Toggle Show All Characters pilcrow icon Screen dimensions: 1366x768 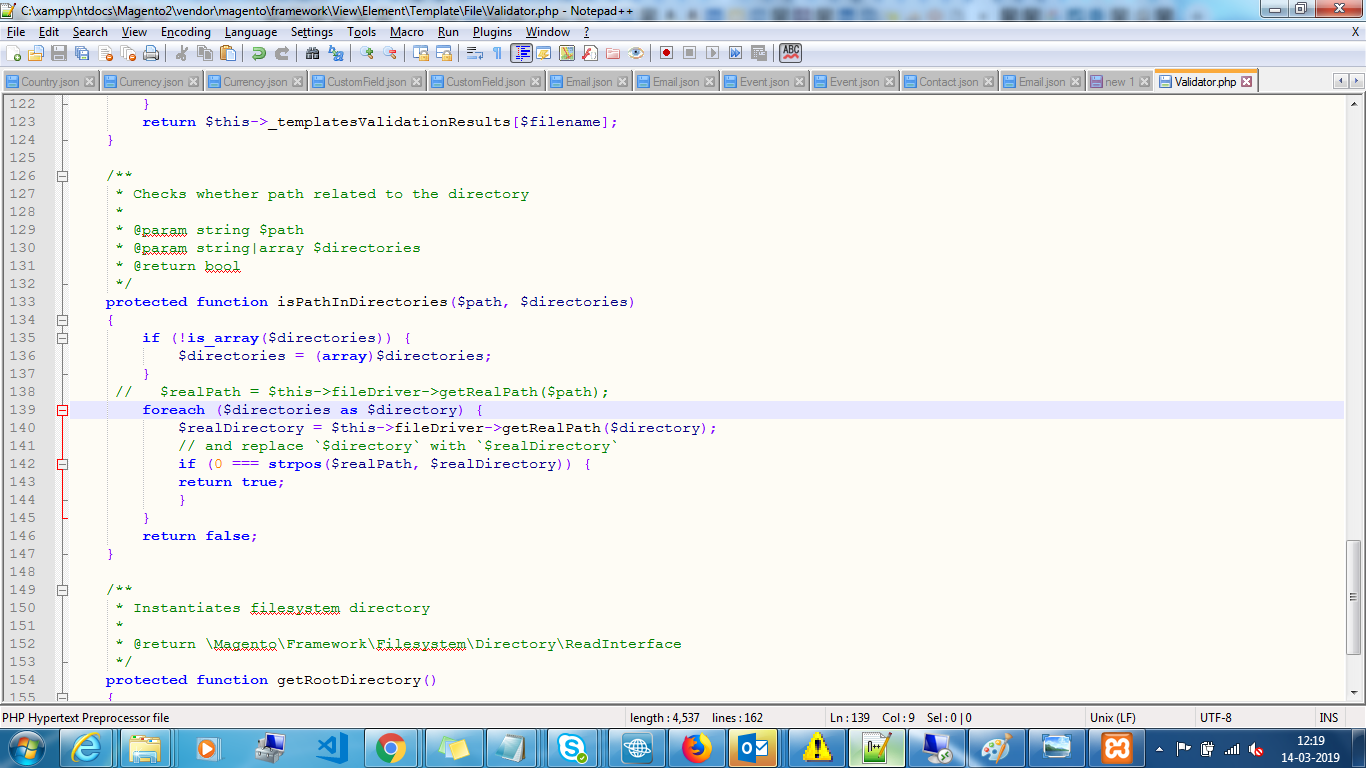497,53
